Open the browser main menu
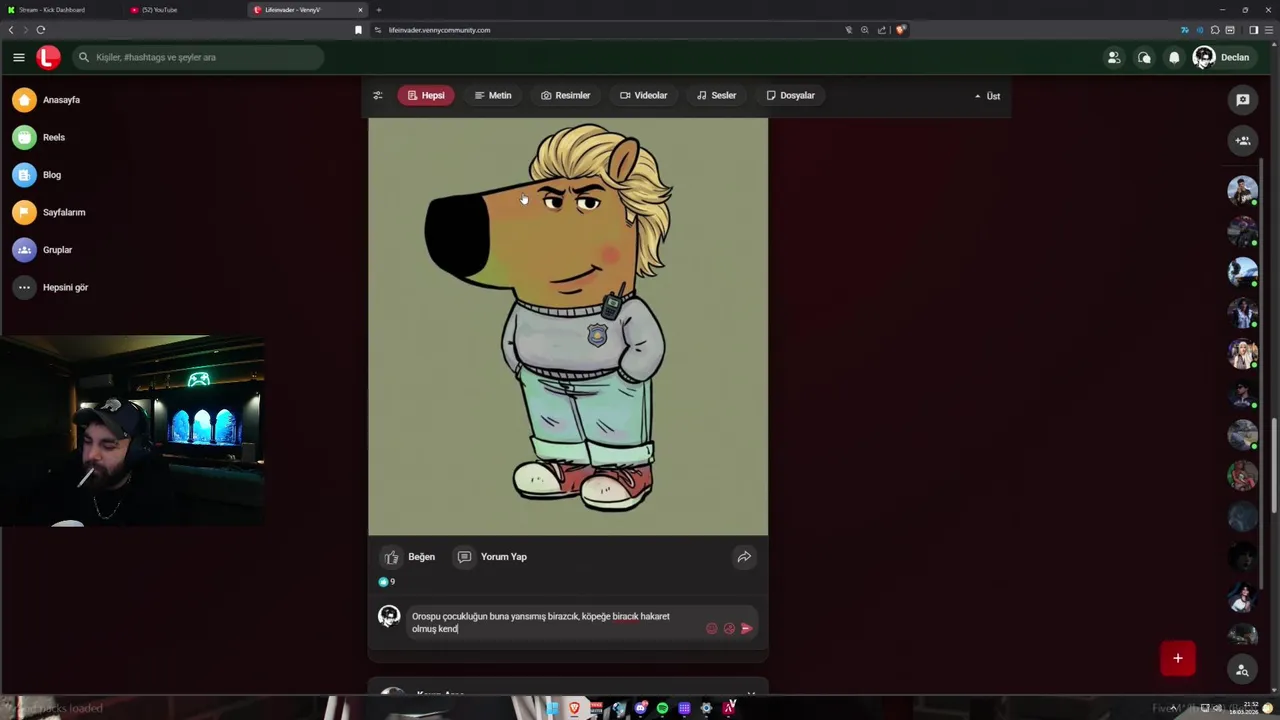 pyautogui.click(x=1268, y=30)
